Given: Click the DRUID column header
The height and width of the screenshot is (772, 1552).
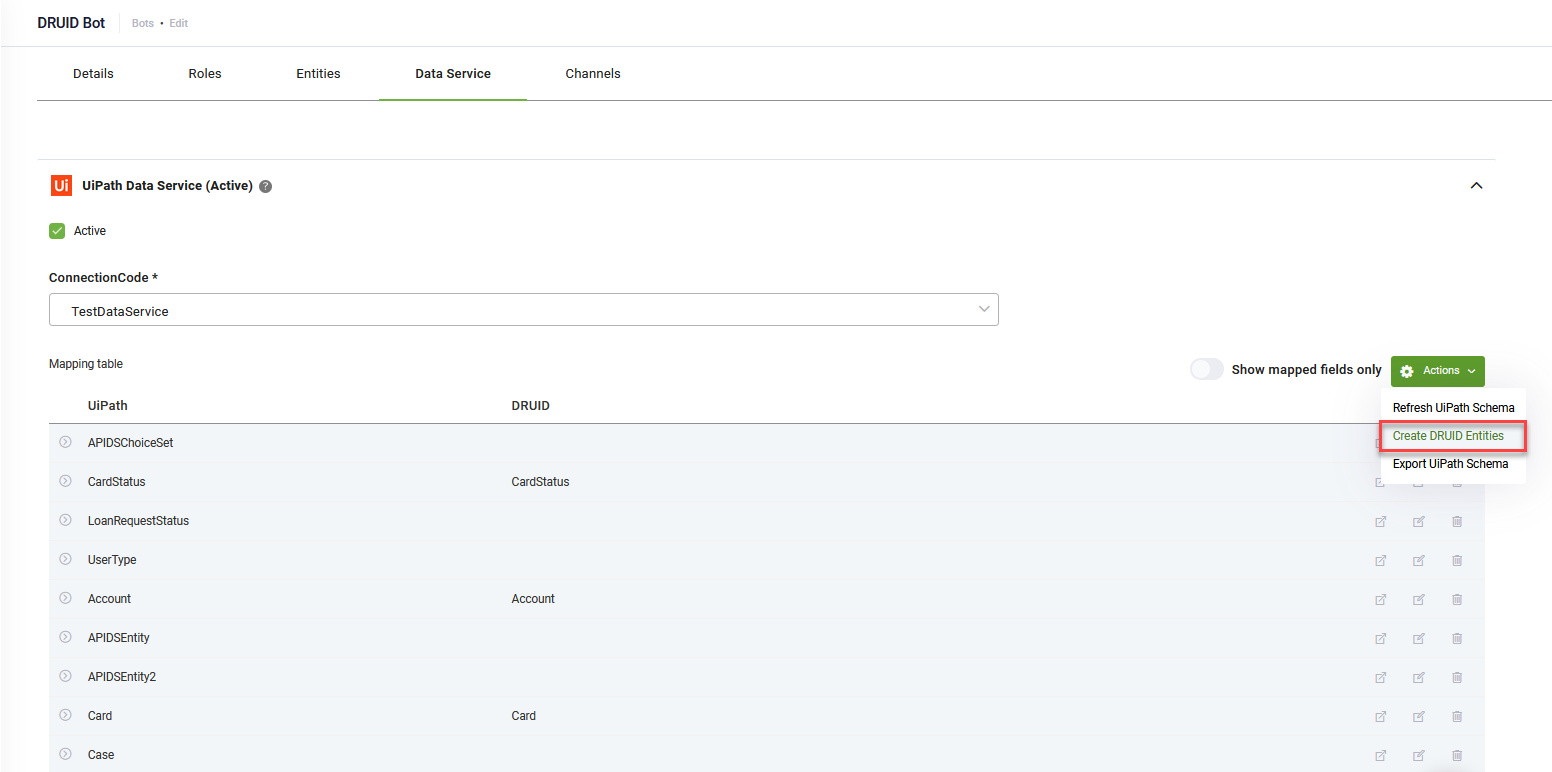Looking at the screenshot, I should click(x=531, y=406).
